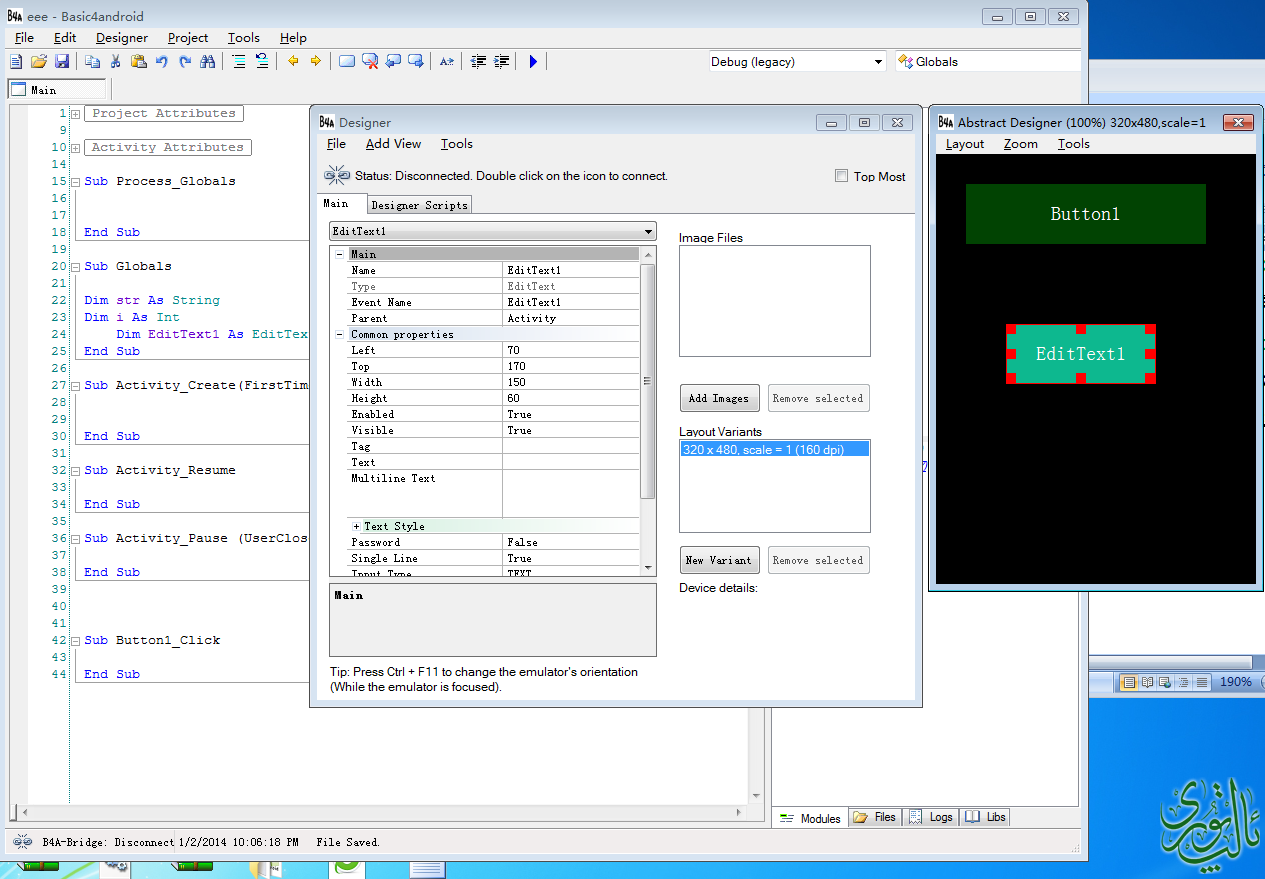This screenshot has width=1265, height=879.
Task: Click the New file toolbar icon
Action: coord(16,62)
